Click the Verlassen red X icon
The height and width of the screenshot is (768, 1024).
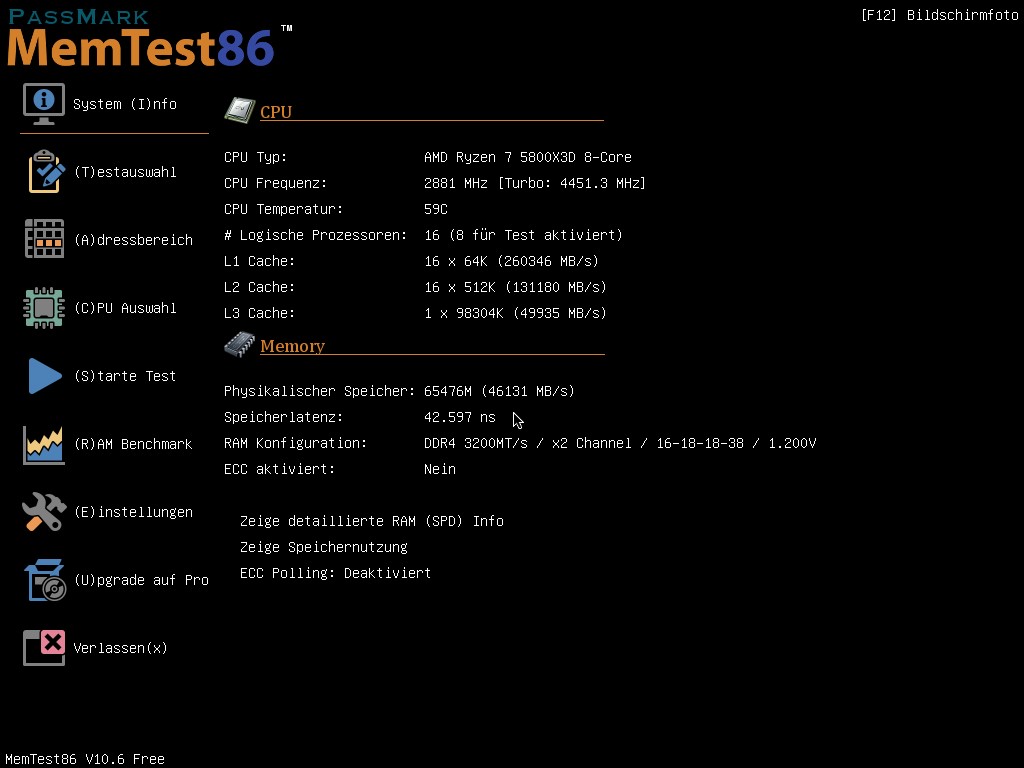point(44,648)
